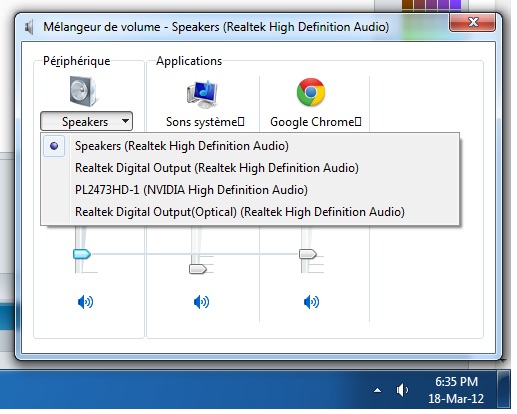Select PL2473HD-1 (NVIDIA High Definition Audio)
The image size is (517, 414).
tap(250, 190)
